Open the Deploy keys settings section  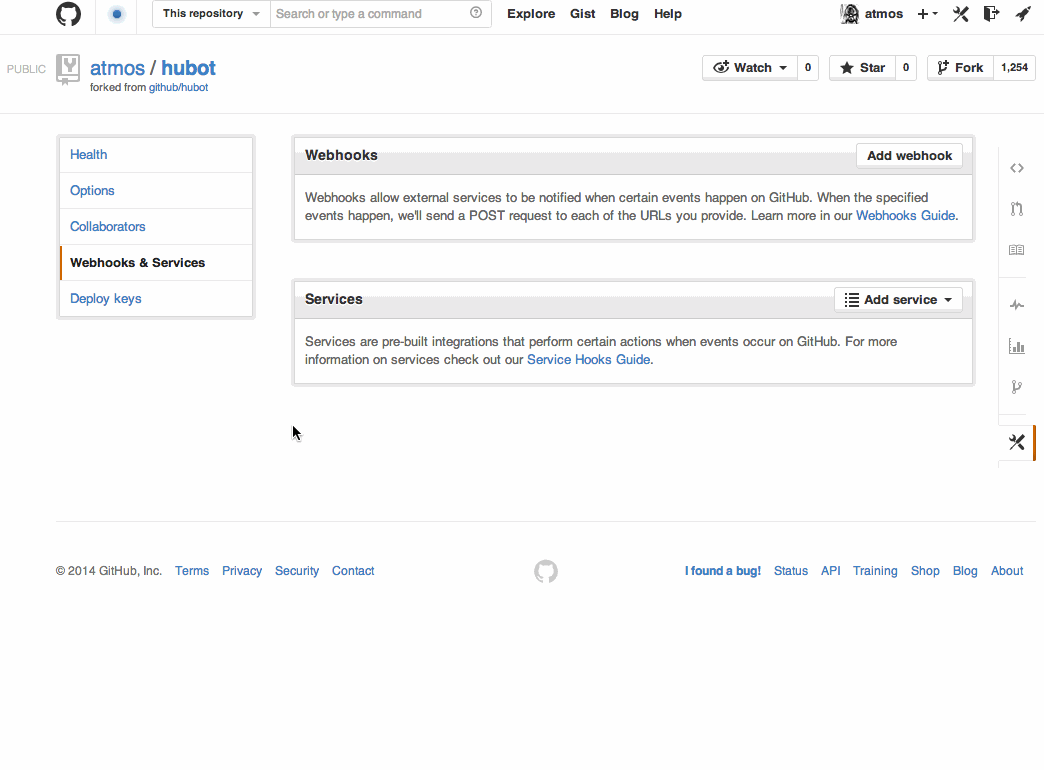click(x=105, y=298)
